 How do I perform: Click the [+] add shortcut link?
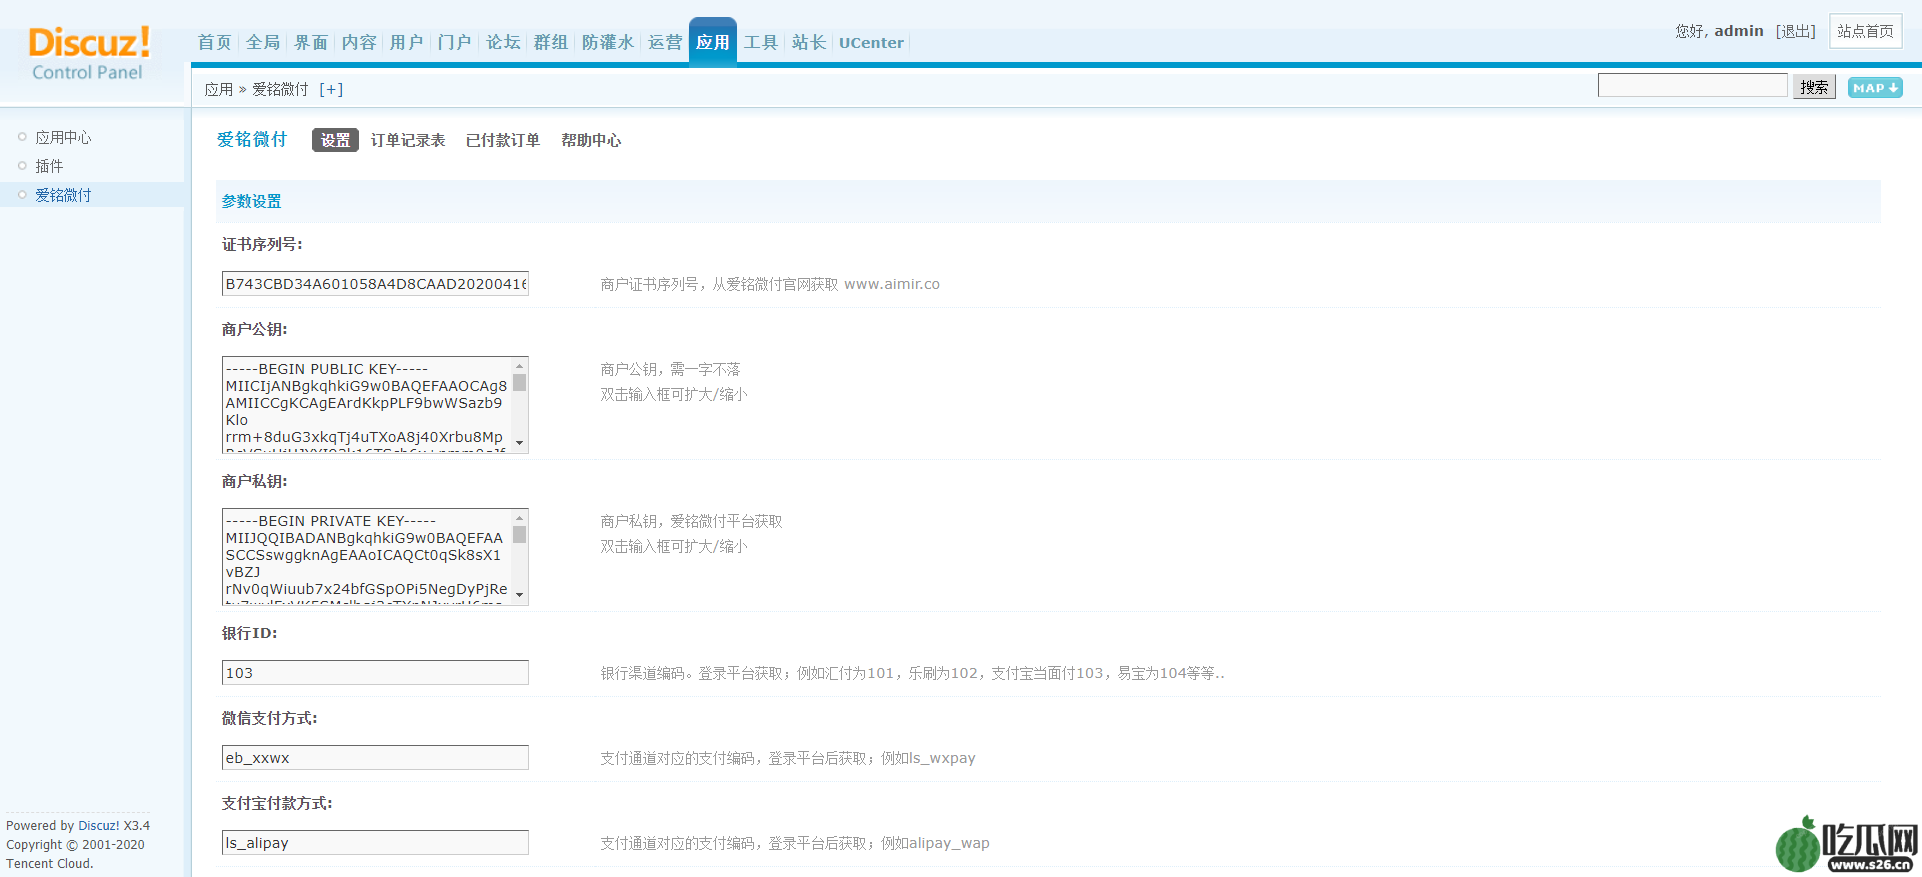point(331,89)
